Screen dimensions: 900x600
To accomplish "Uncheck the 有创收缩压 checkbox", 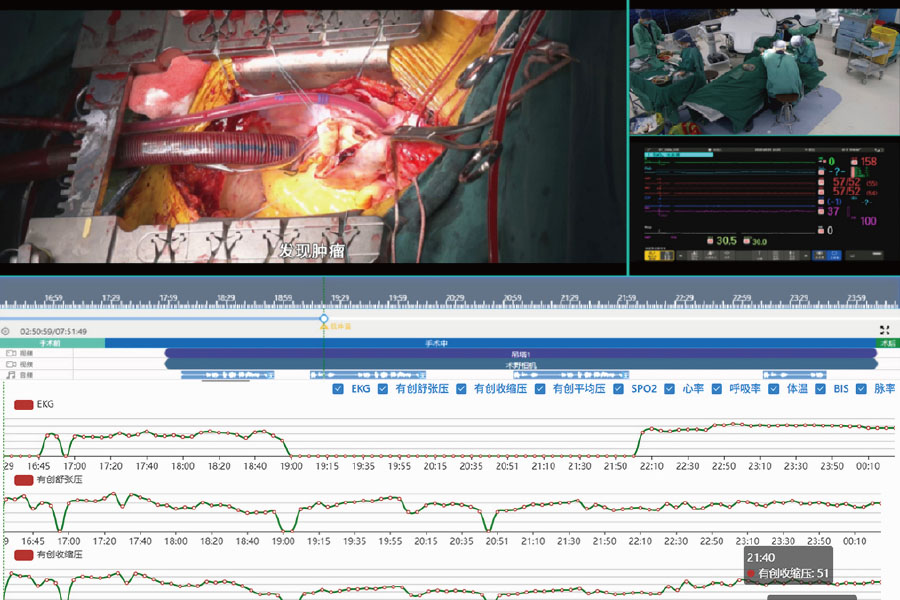I will [461, 389].
